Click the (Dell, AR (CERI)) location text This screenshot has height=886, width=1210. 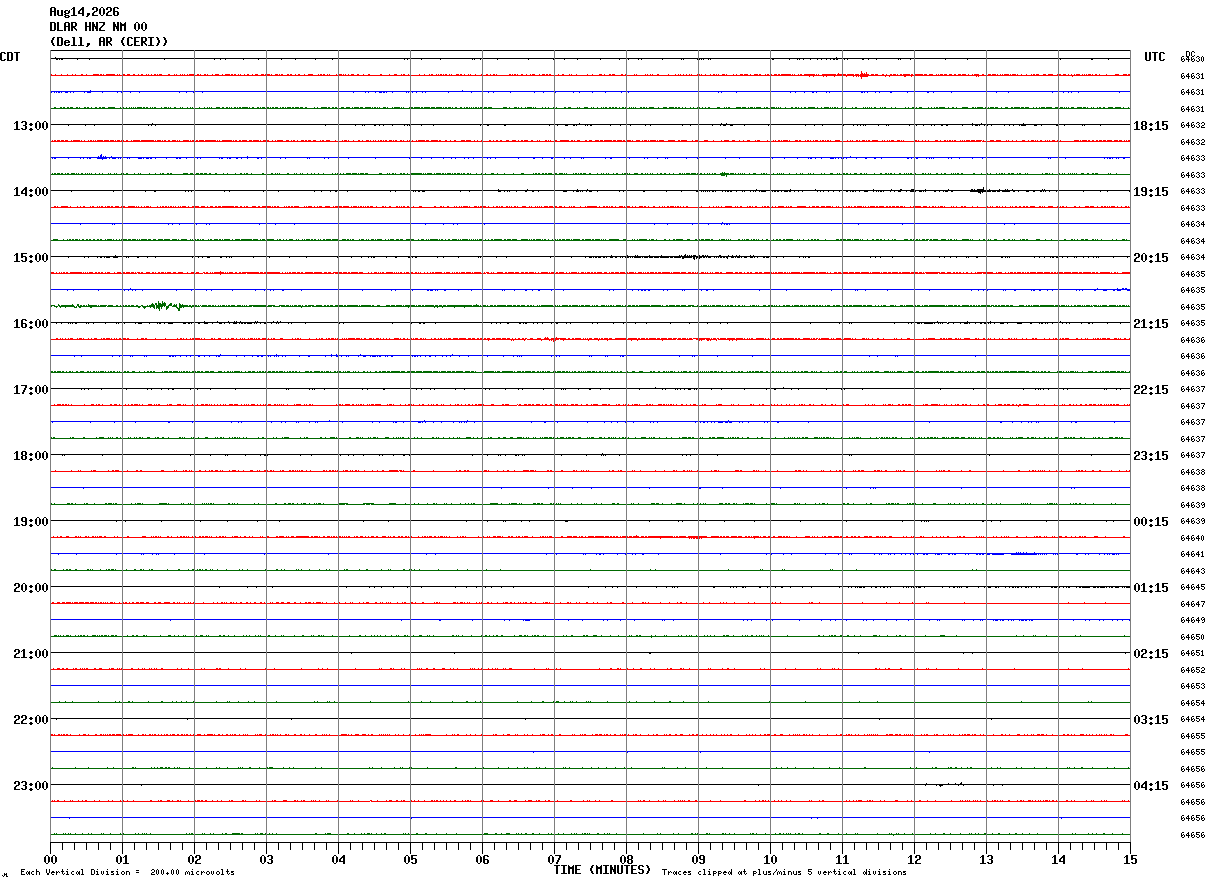click(109, 42)
